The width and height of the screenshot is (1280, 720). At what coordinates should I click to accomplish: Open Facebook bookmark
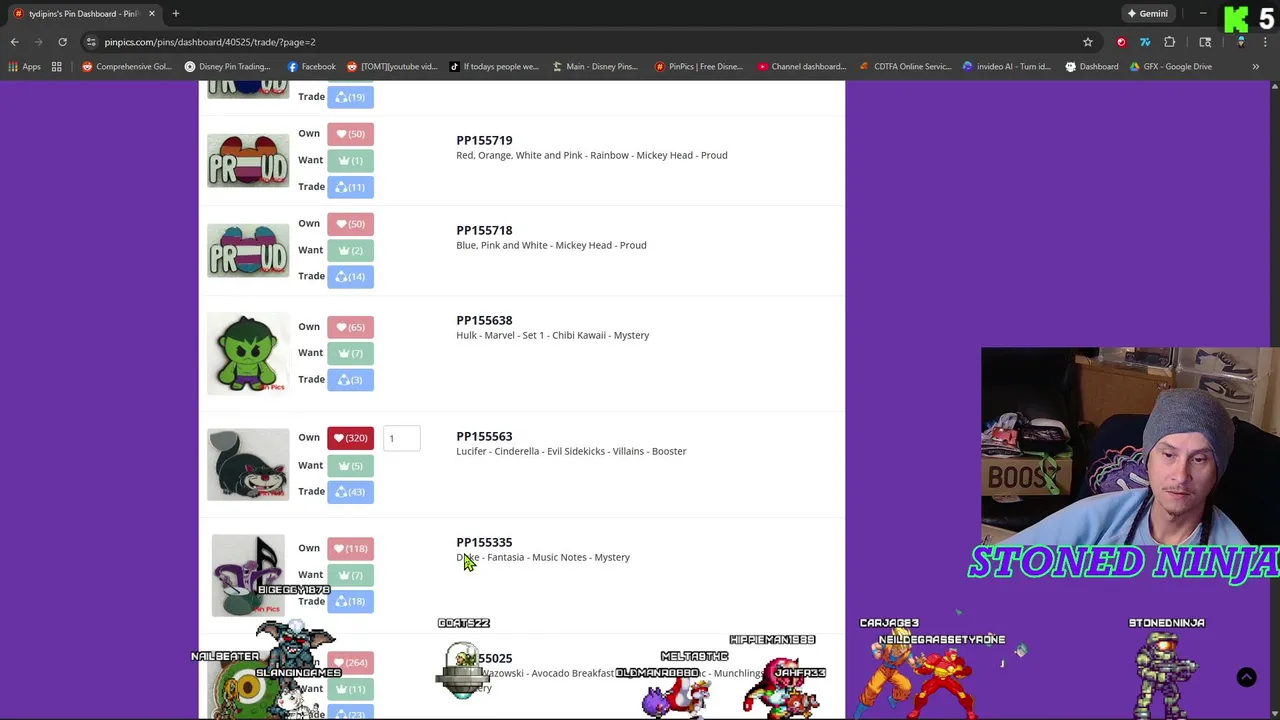point(311,67)
